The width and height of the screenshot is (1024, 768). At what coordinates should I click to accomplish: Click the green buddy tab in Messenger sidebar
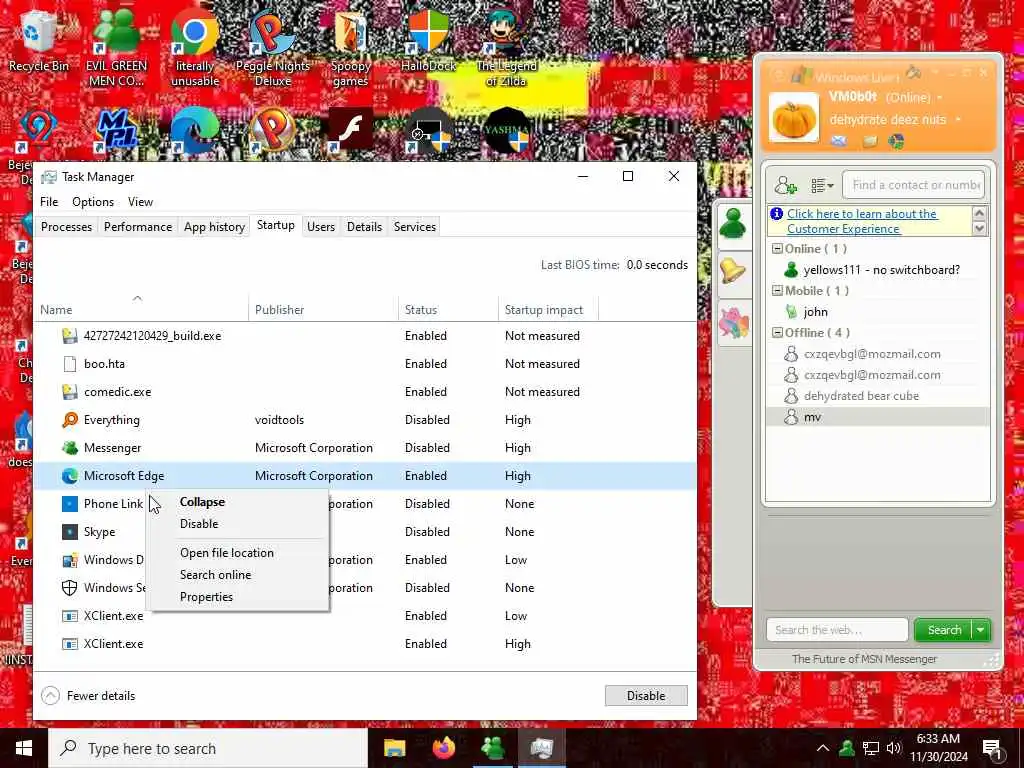(734, 224)
